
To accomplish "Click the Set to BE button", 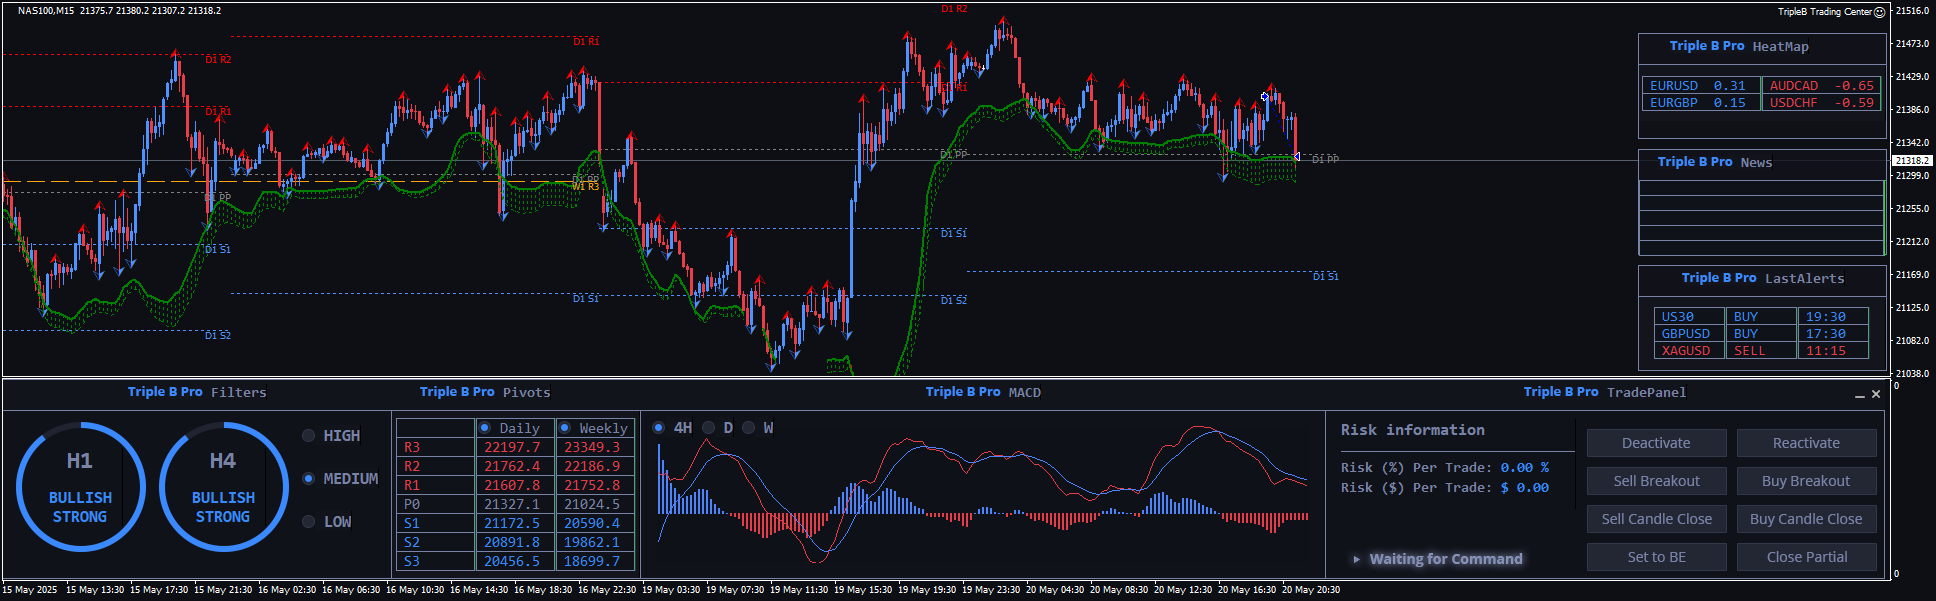I will point(1656,557).
